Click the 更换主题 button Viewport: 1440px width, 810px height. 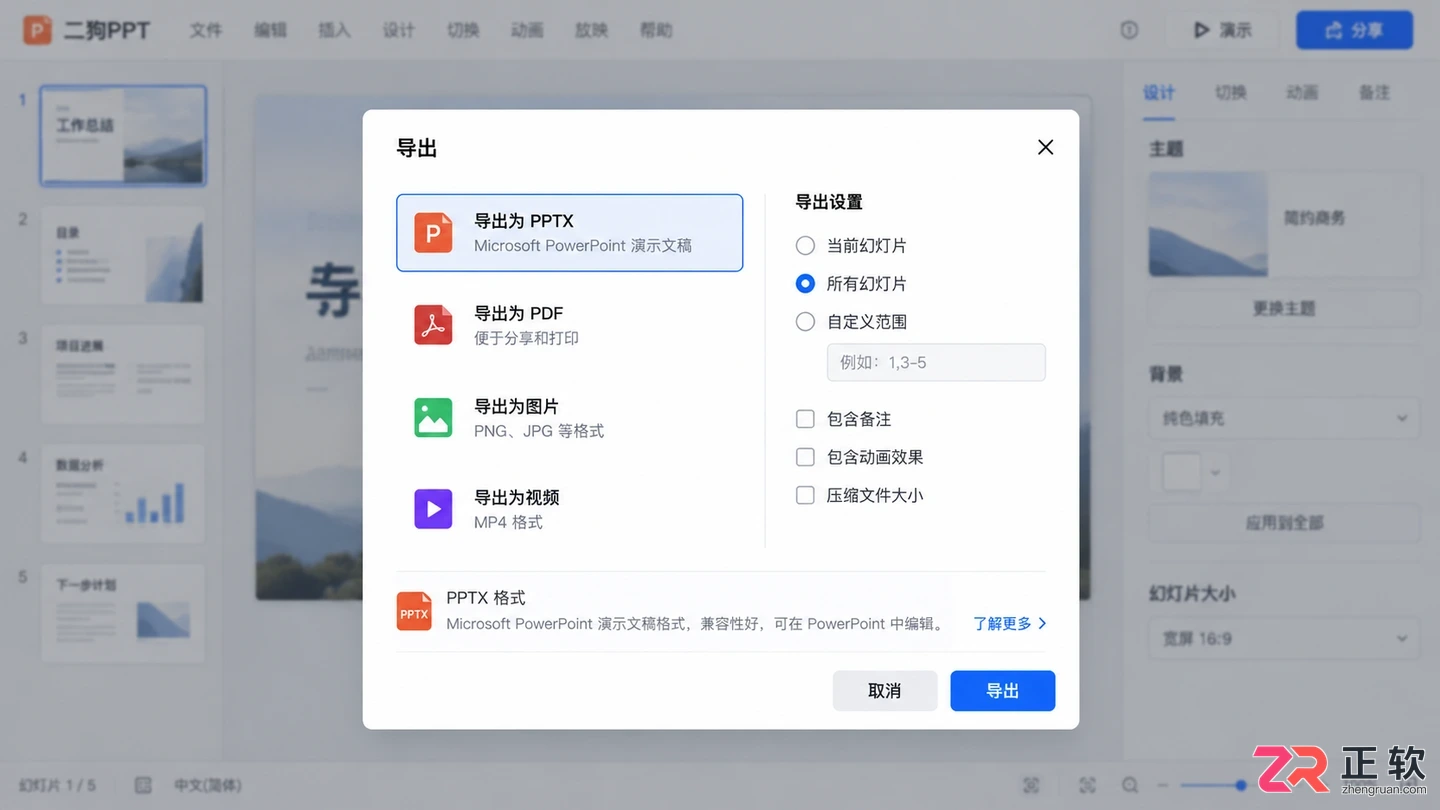pos(1284,308)
